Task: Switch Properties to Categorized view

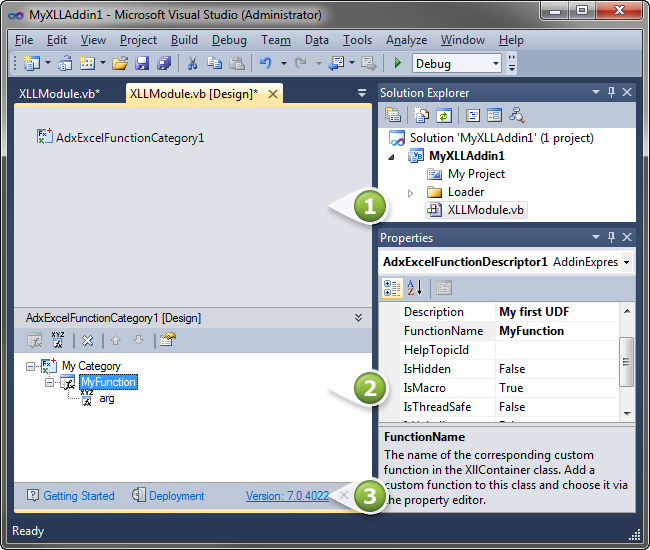Action: (392, 288)
